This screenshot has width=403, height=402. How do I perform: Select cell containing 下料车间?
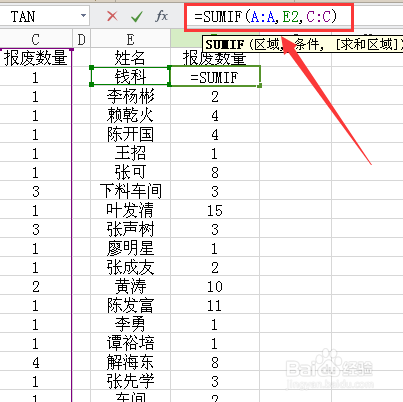(x=130, y=191)
